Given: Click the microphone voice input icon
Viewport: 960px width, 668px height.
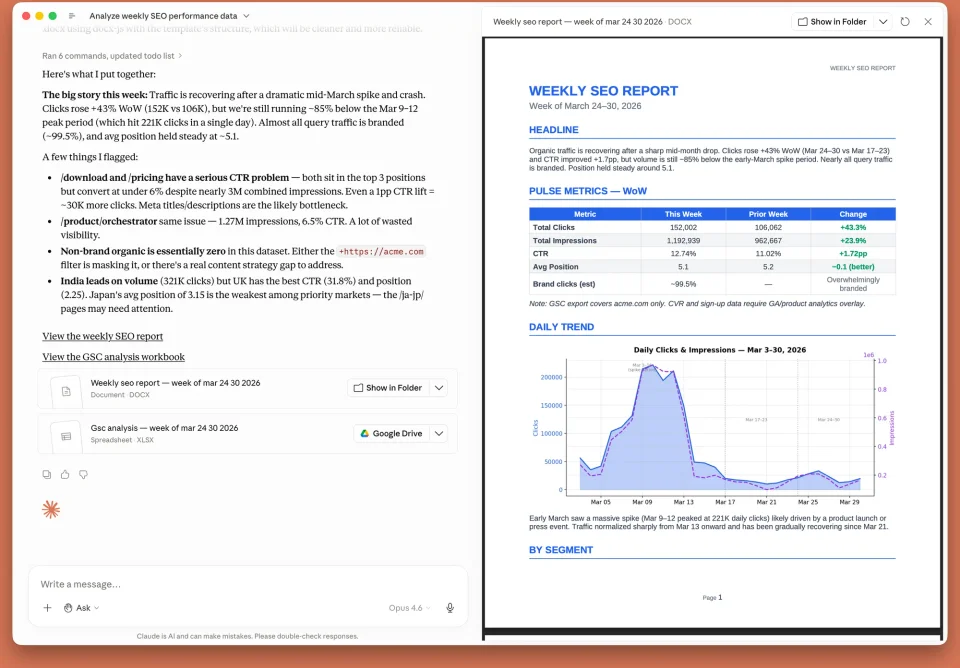Looking at the screenshot, I should pyautogui.click(x=450, y=608).
